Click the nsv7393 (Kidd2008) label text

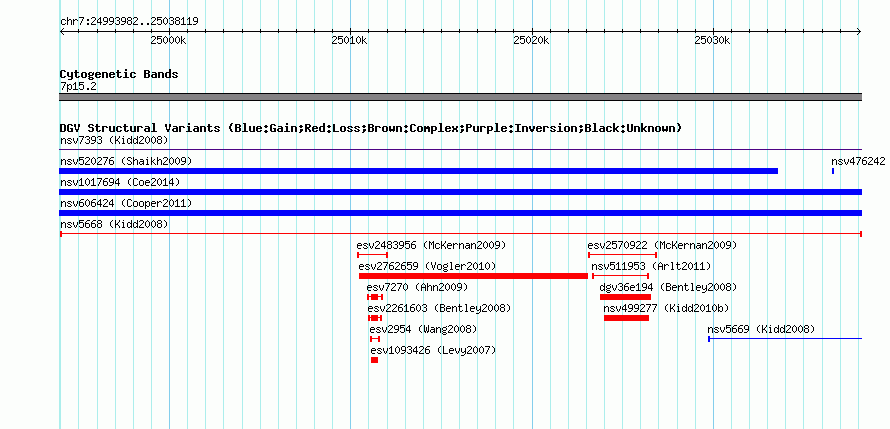114,140
